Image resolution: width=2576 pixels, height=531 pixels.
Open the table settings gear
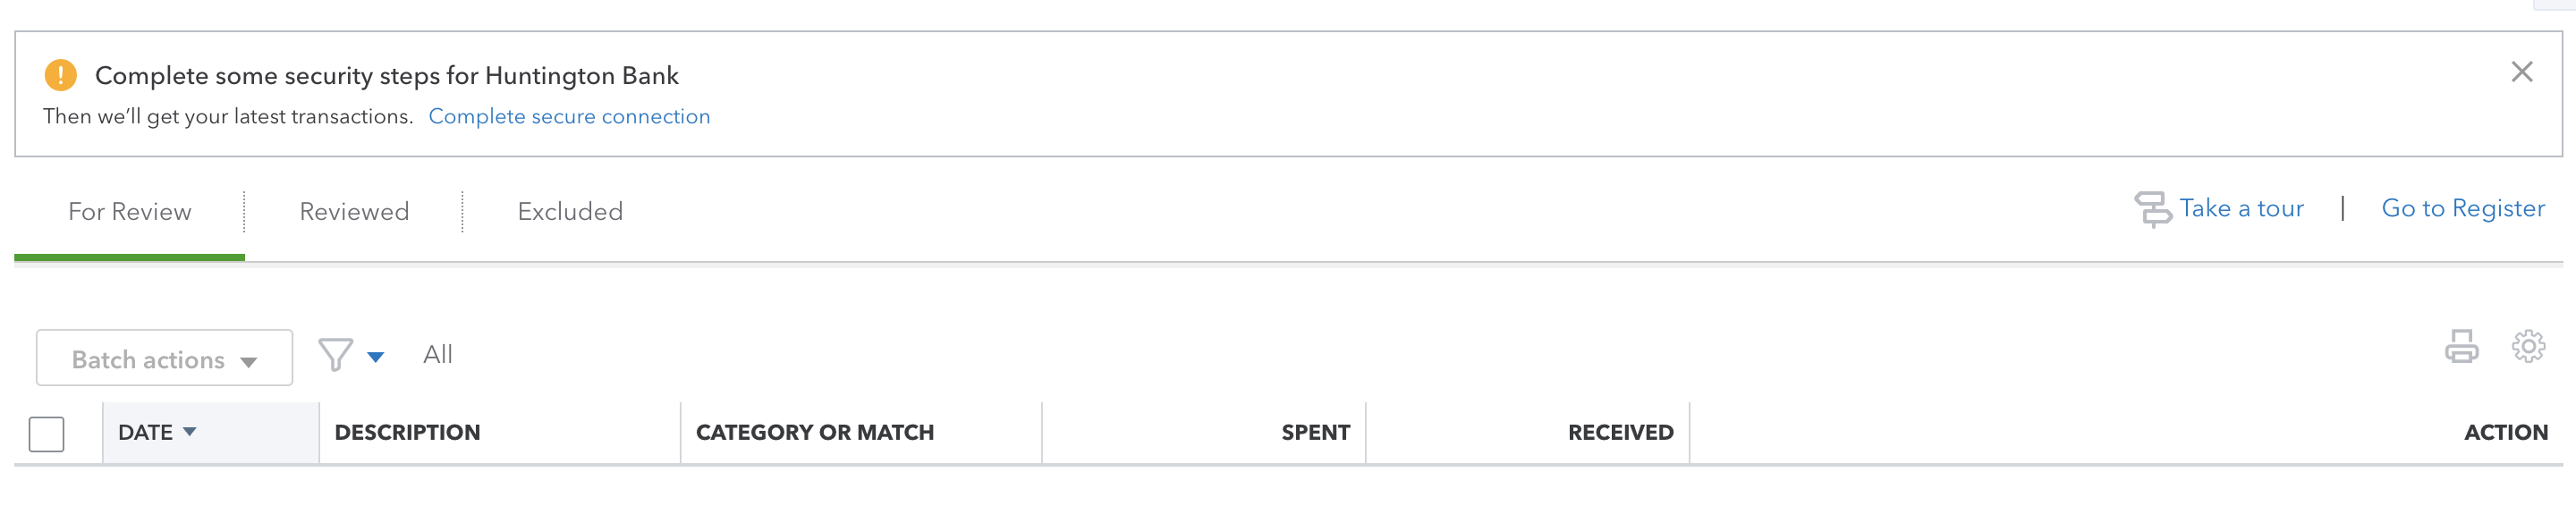click(x=2528, y=347)
